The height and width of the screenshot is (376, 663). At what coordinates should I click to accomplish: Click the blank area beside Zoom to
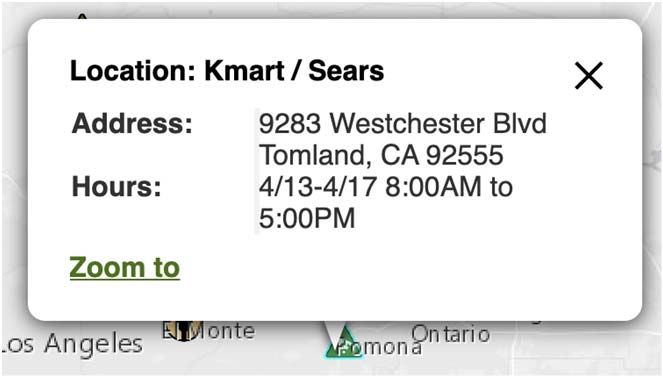pyautogui.click(x=402, y=269)
